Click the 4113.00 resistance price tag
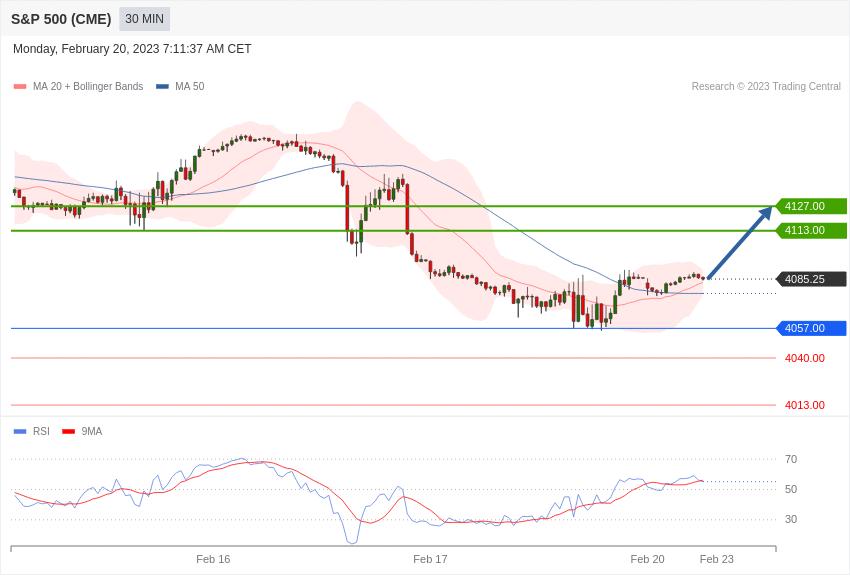 pos(812,230)
